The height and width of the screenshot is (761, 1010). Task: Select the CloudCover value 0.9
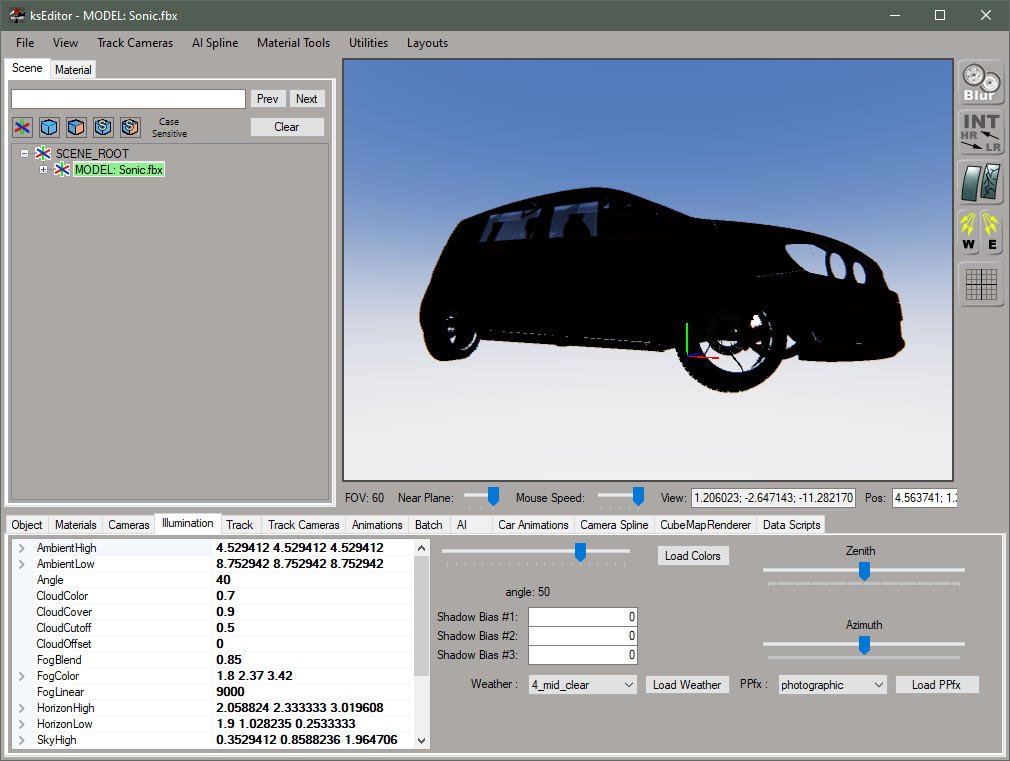pyautogui.click(x=225, y=612)
